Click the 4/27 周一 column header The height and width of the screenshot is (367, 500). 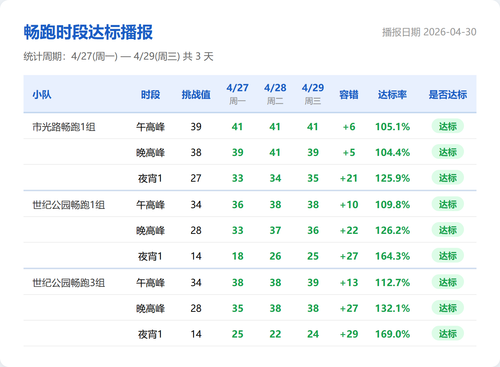point(237,94)
